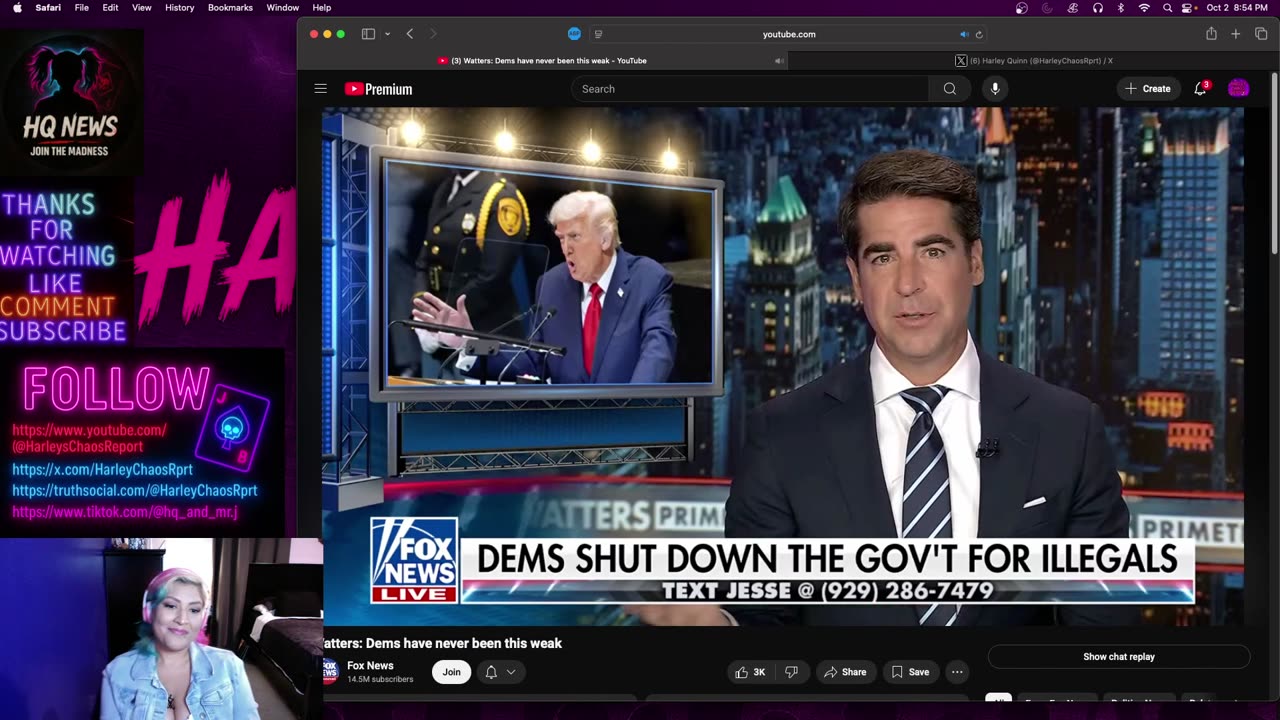Open the YouTube account avatar menu
The height and width of the screenshot is (720, 1280).
(1238, 89)
